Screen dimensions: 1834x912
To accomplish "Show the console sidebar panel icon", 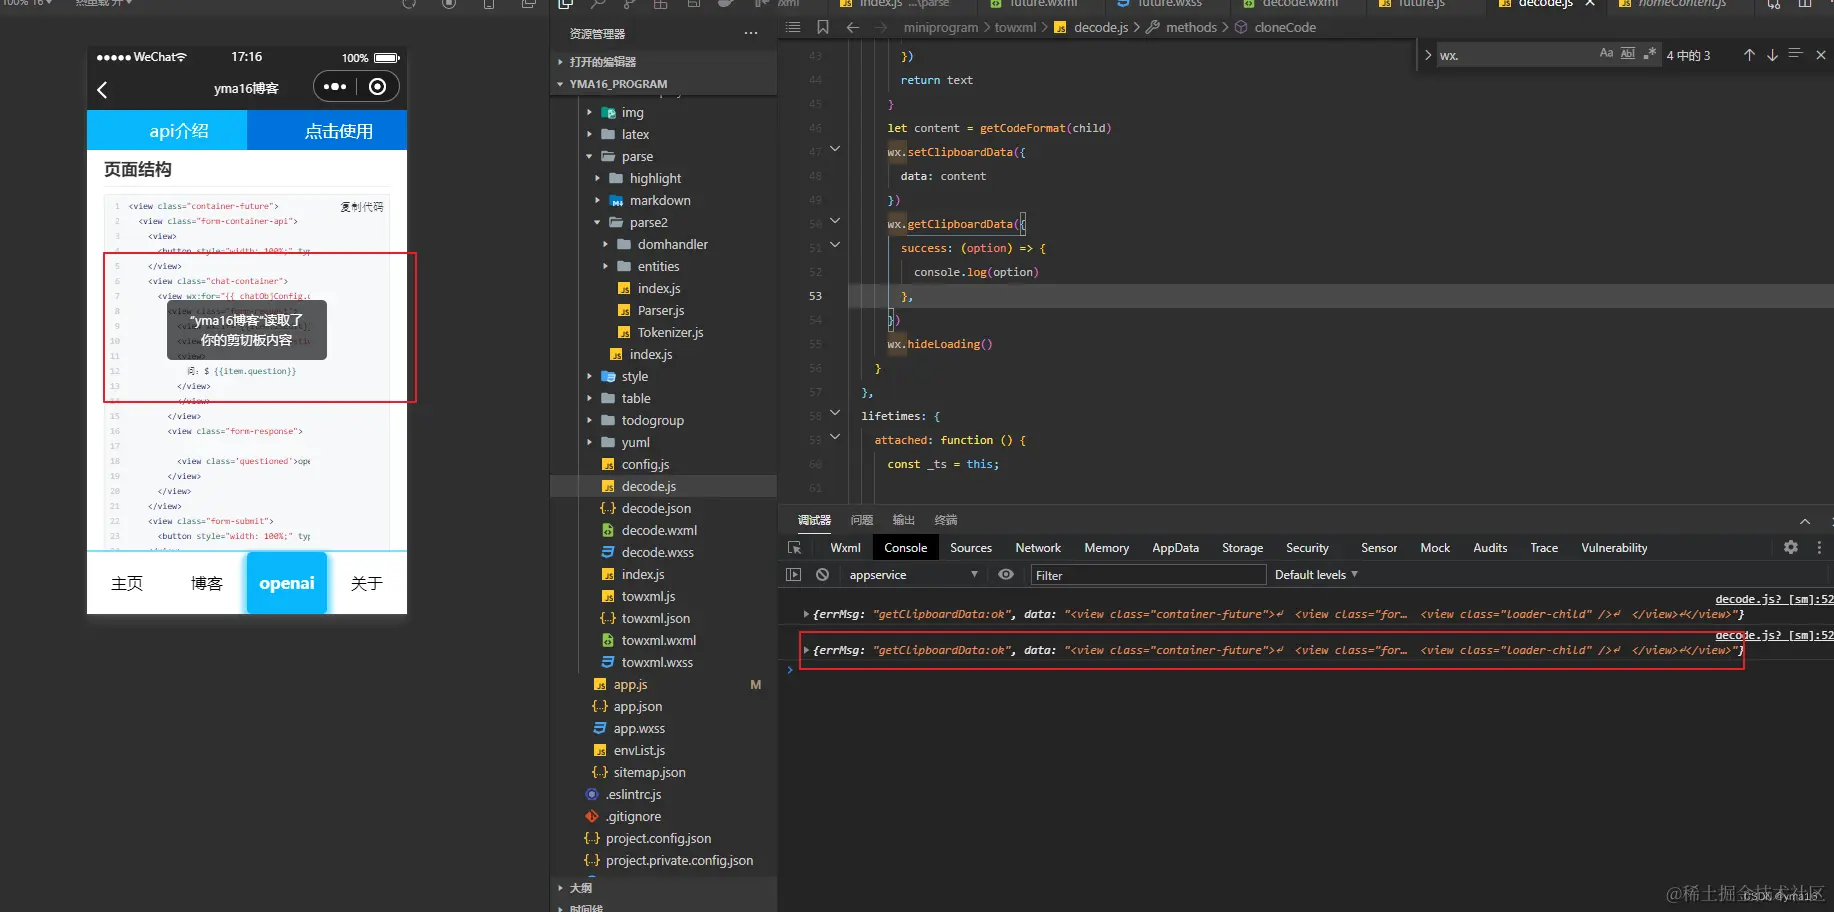I will [794, 575].
